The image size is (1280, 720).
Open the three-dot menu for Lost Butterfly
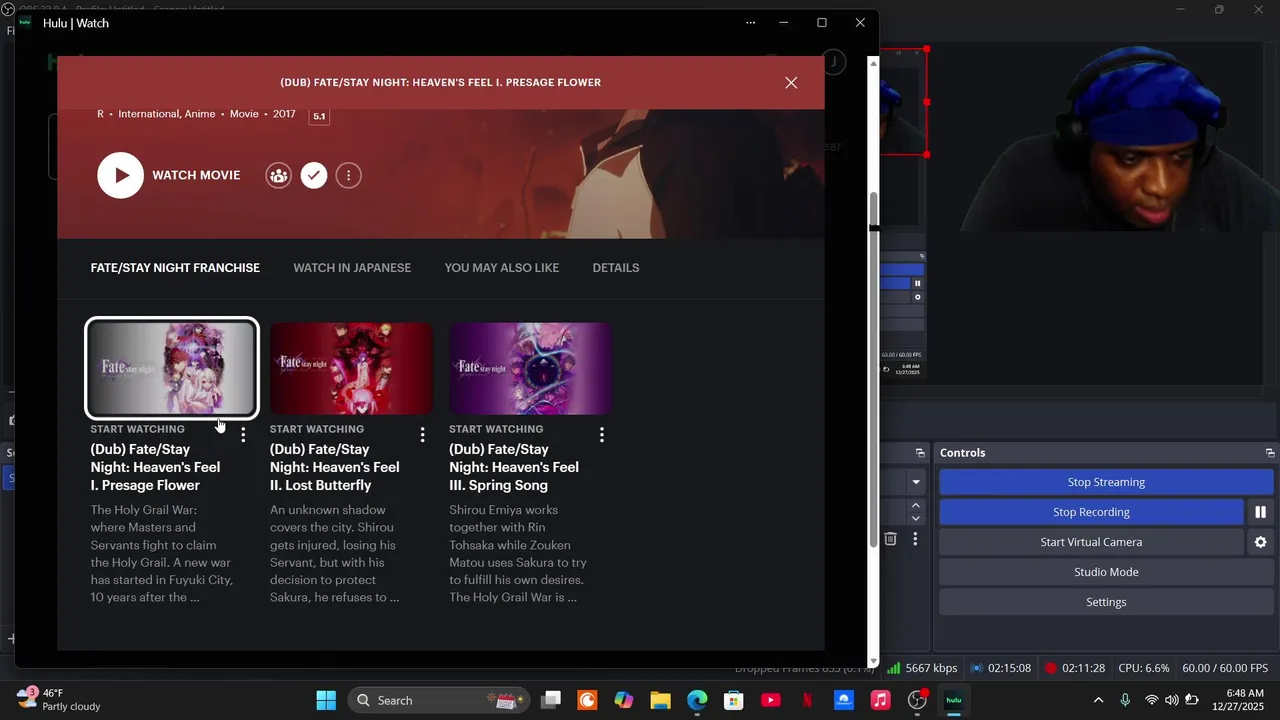coord(422,435)
